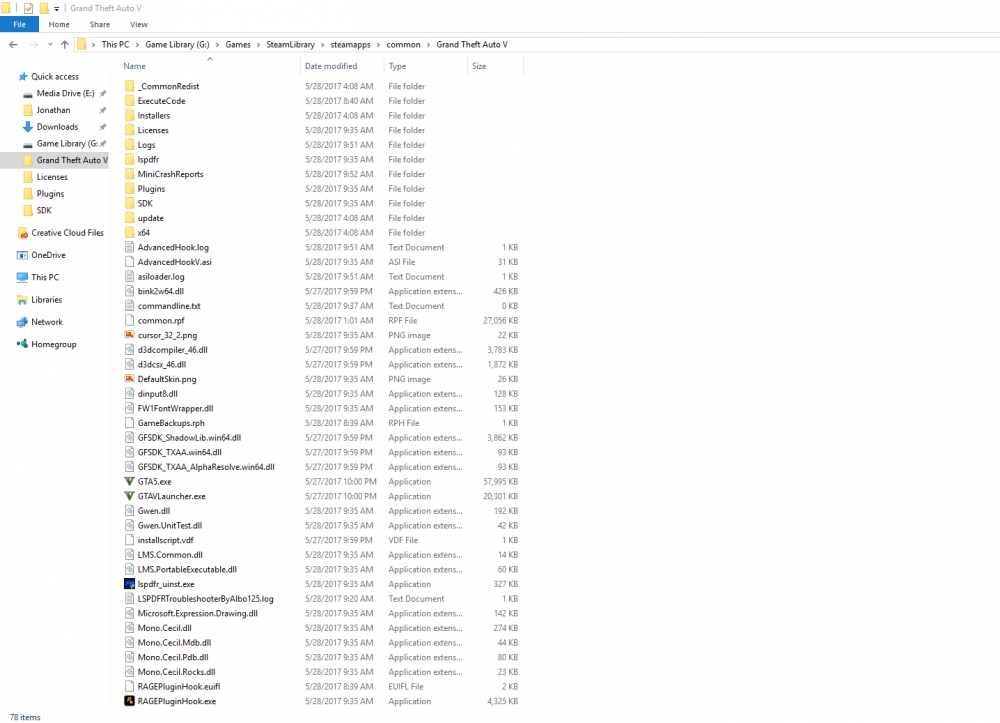Viewport: 1000px width, 723px height.
Task: Click the Back navigation arrow
Action: click(x=13, y=44)
